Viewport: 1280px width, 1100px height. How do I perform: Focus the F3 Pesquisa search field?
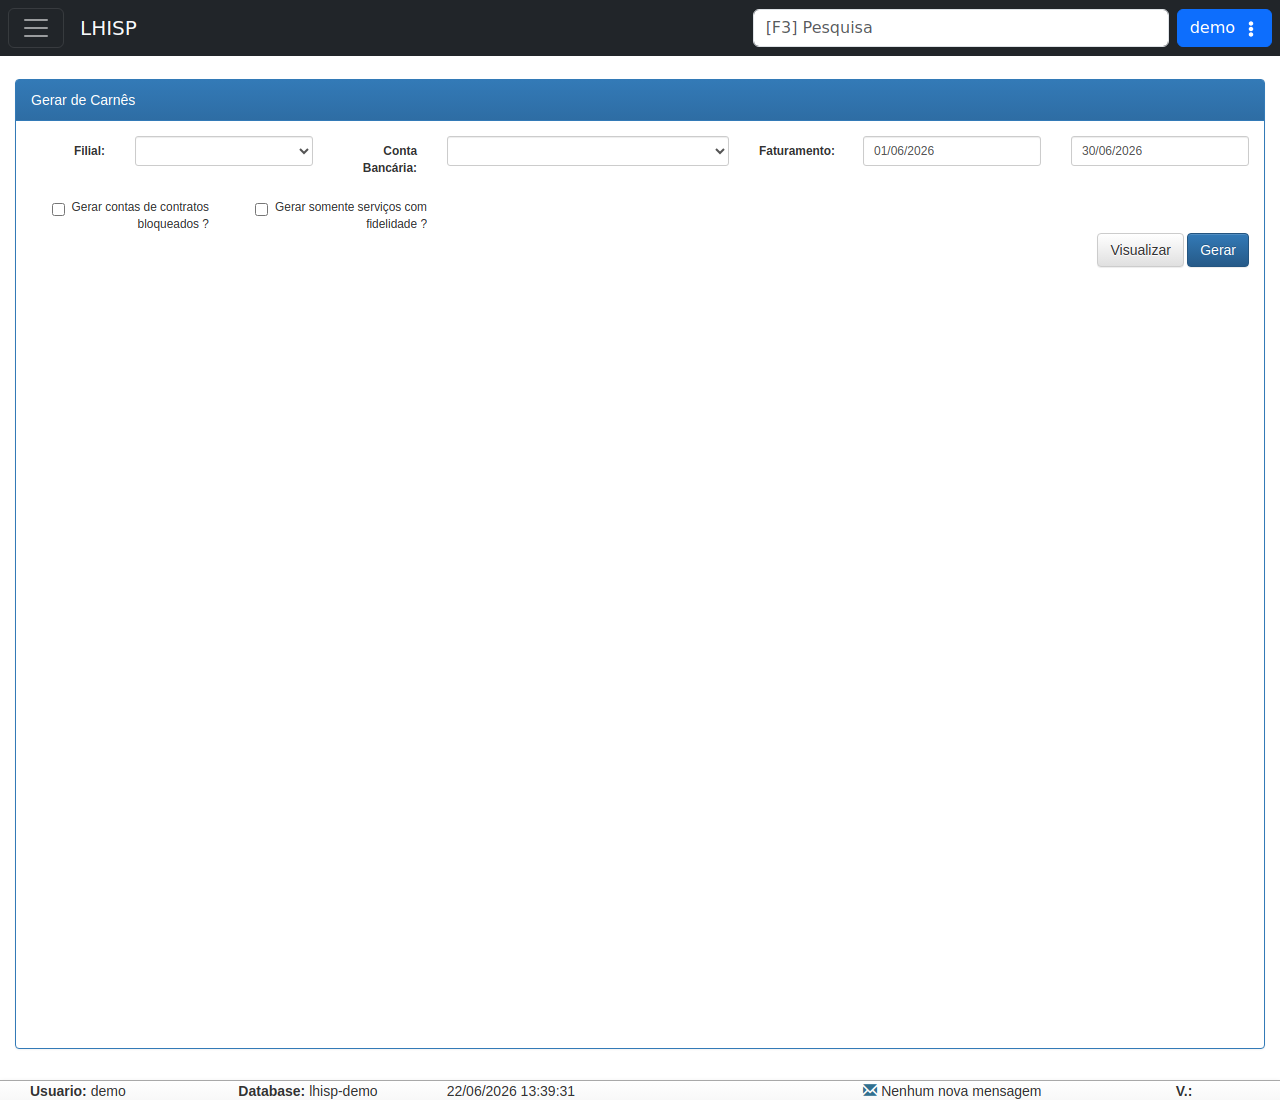[961, 28]
